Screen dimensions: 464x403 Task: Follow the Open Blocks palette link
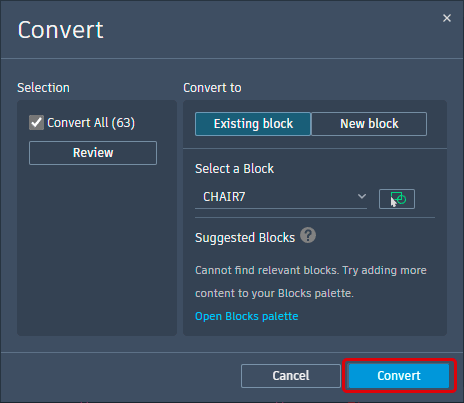click(246, 316)
